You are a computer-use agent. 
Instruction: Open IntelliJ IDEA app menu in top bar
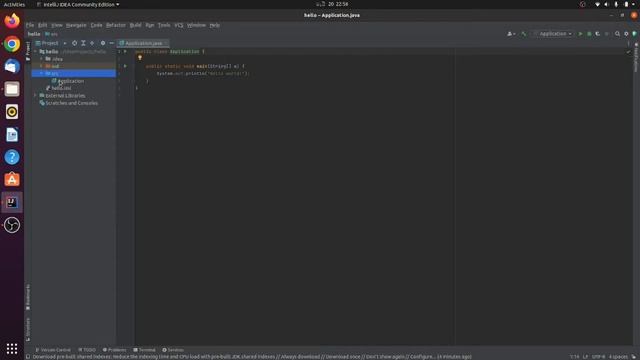[x=78, y=4]
